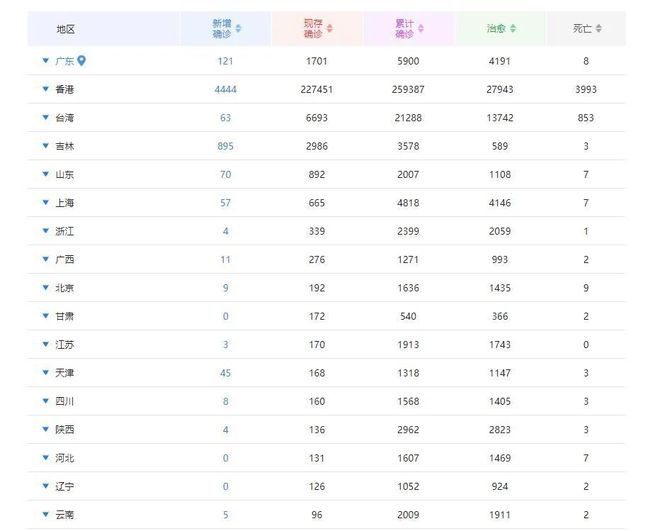Screen dimensions: 660x531
Task: Click 香港 new confirmed count 4444
Action: [225, 90]
